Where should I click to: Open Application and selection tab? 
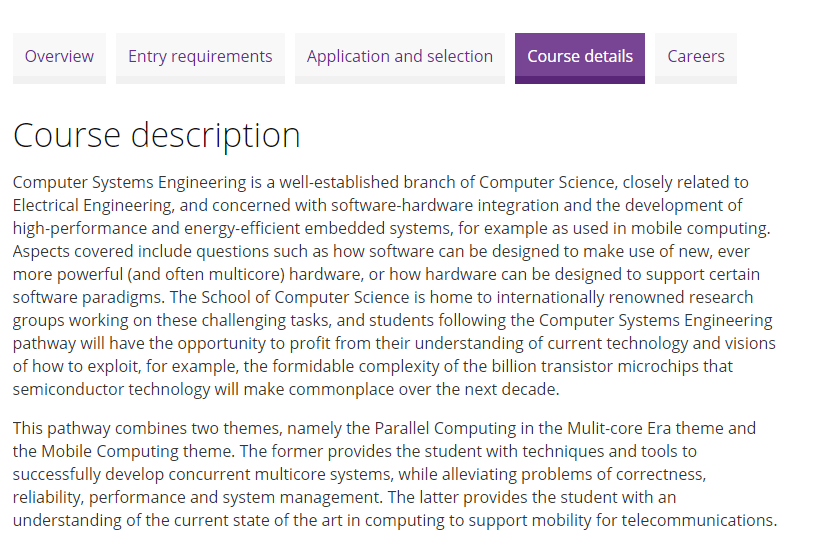tap(400, 57)
